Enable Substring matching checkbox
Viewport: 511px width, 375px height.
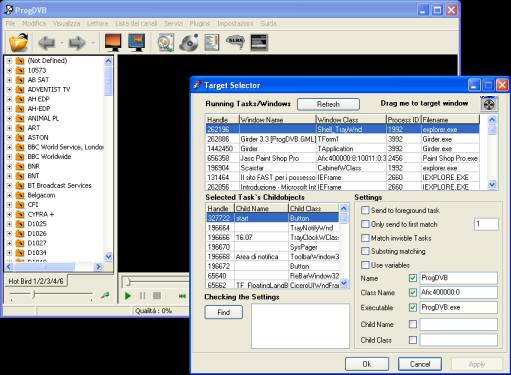[x=365, y=251]
